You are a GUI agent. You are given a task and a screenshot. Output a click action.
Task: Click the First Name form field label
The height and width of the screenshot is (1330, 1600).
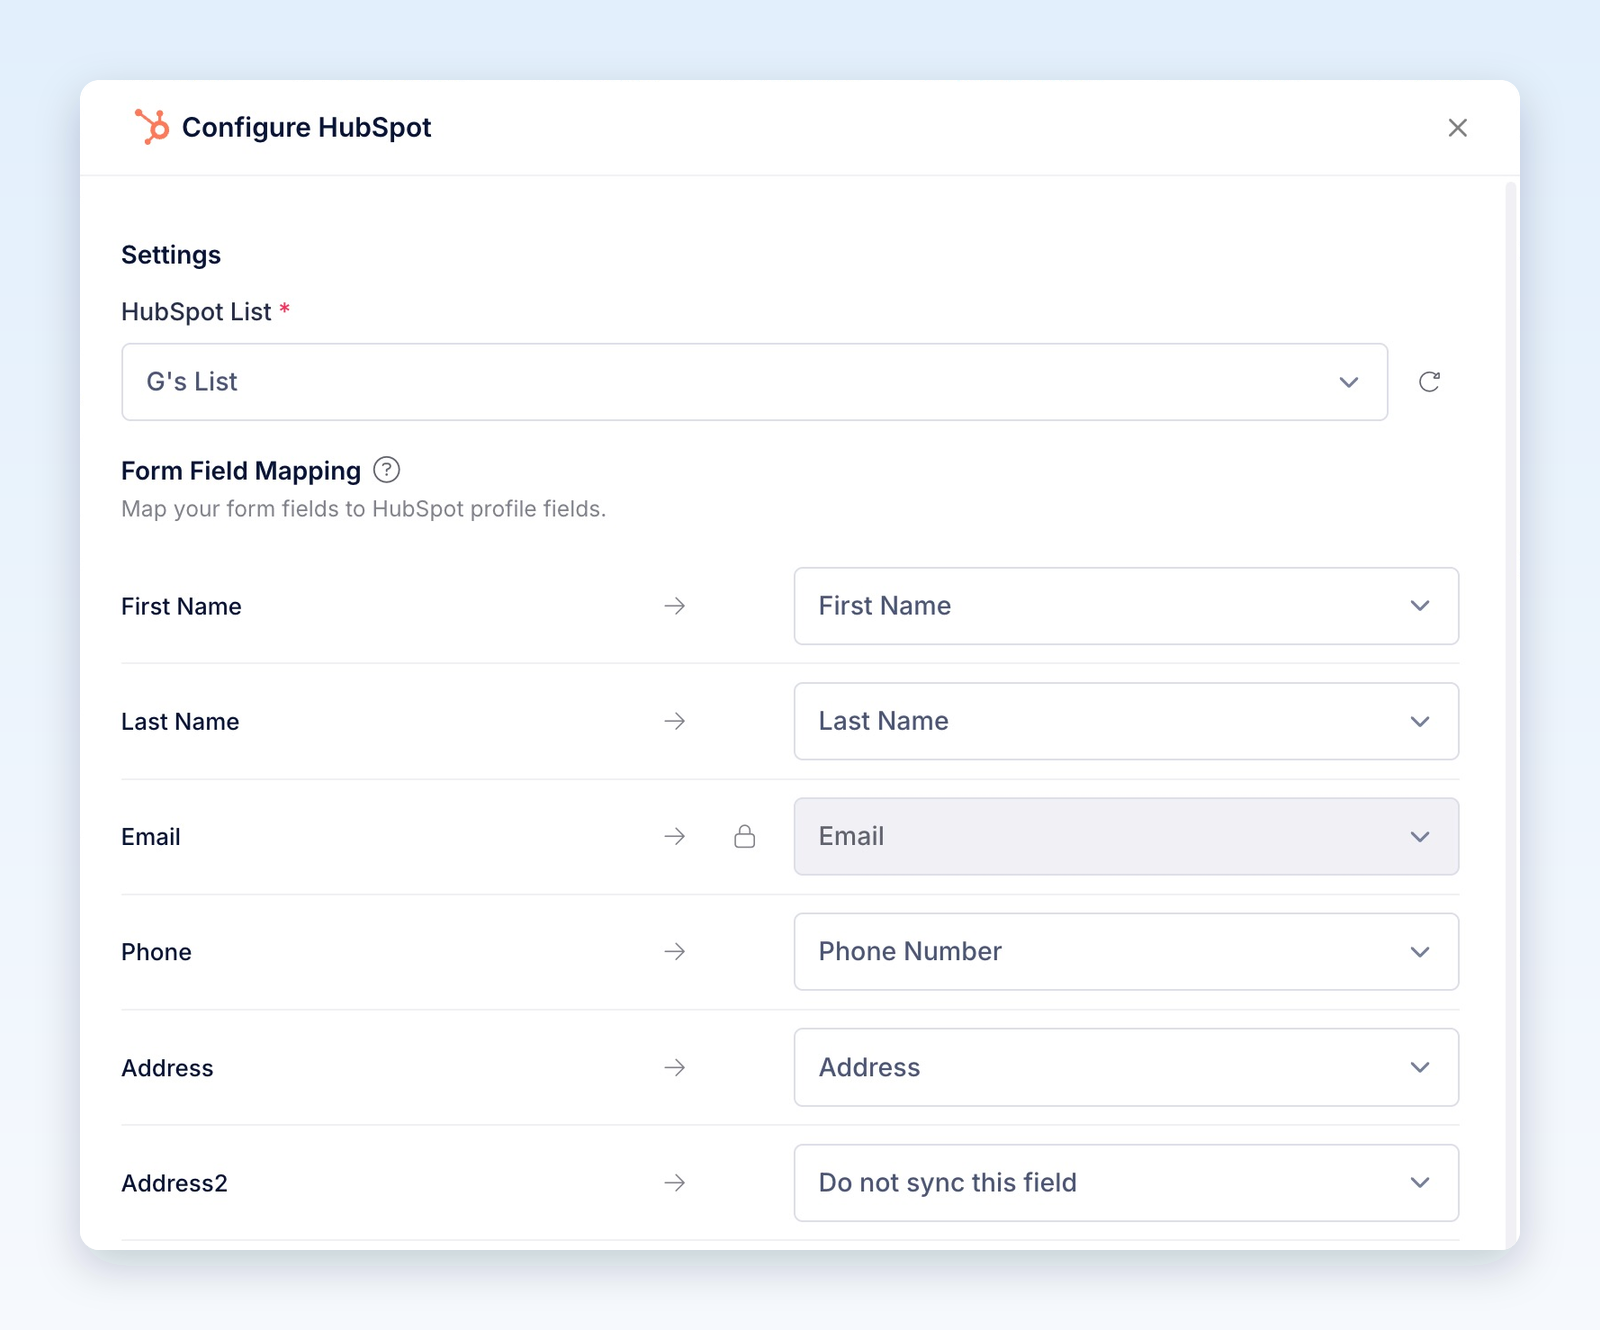pyautogui.click(x=181, y=607)
